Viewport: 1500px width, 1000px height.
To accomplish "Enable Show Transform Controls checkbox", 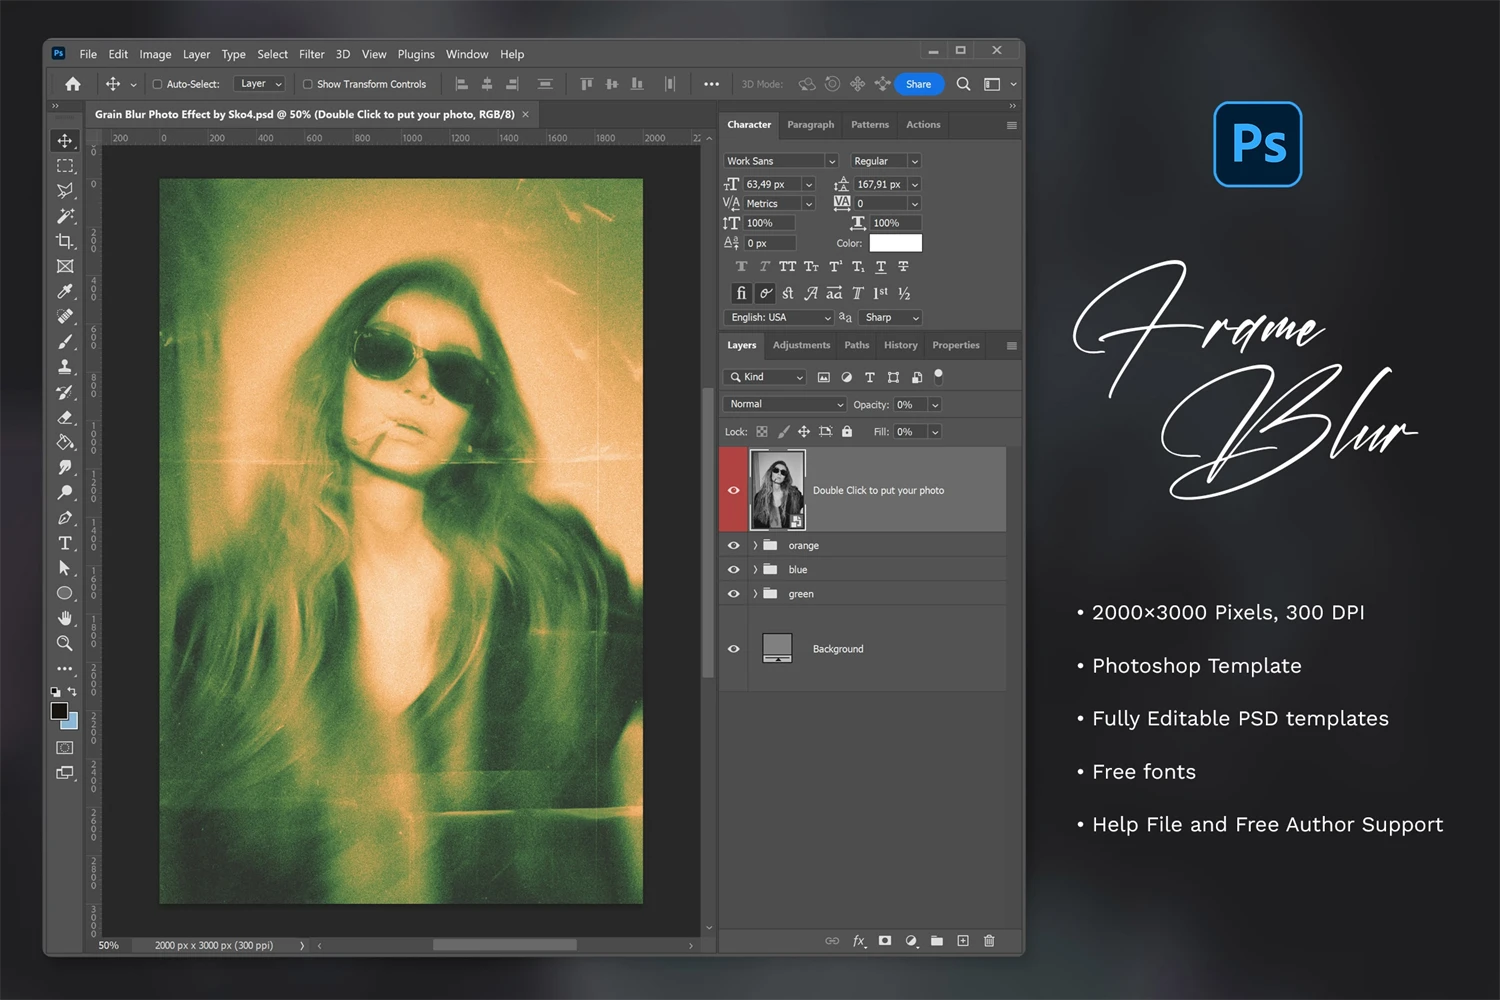I will tap(308, 84).
